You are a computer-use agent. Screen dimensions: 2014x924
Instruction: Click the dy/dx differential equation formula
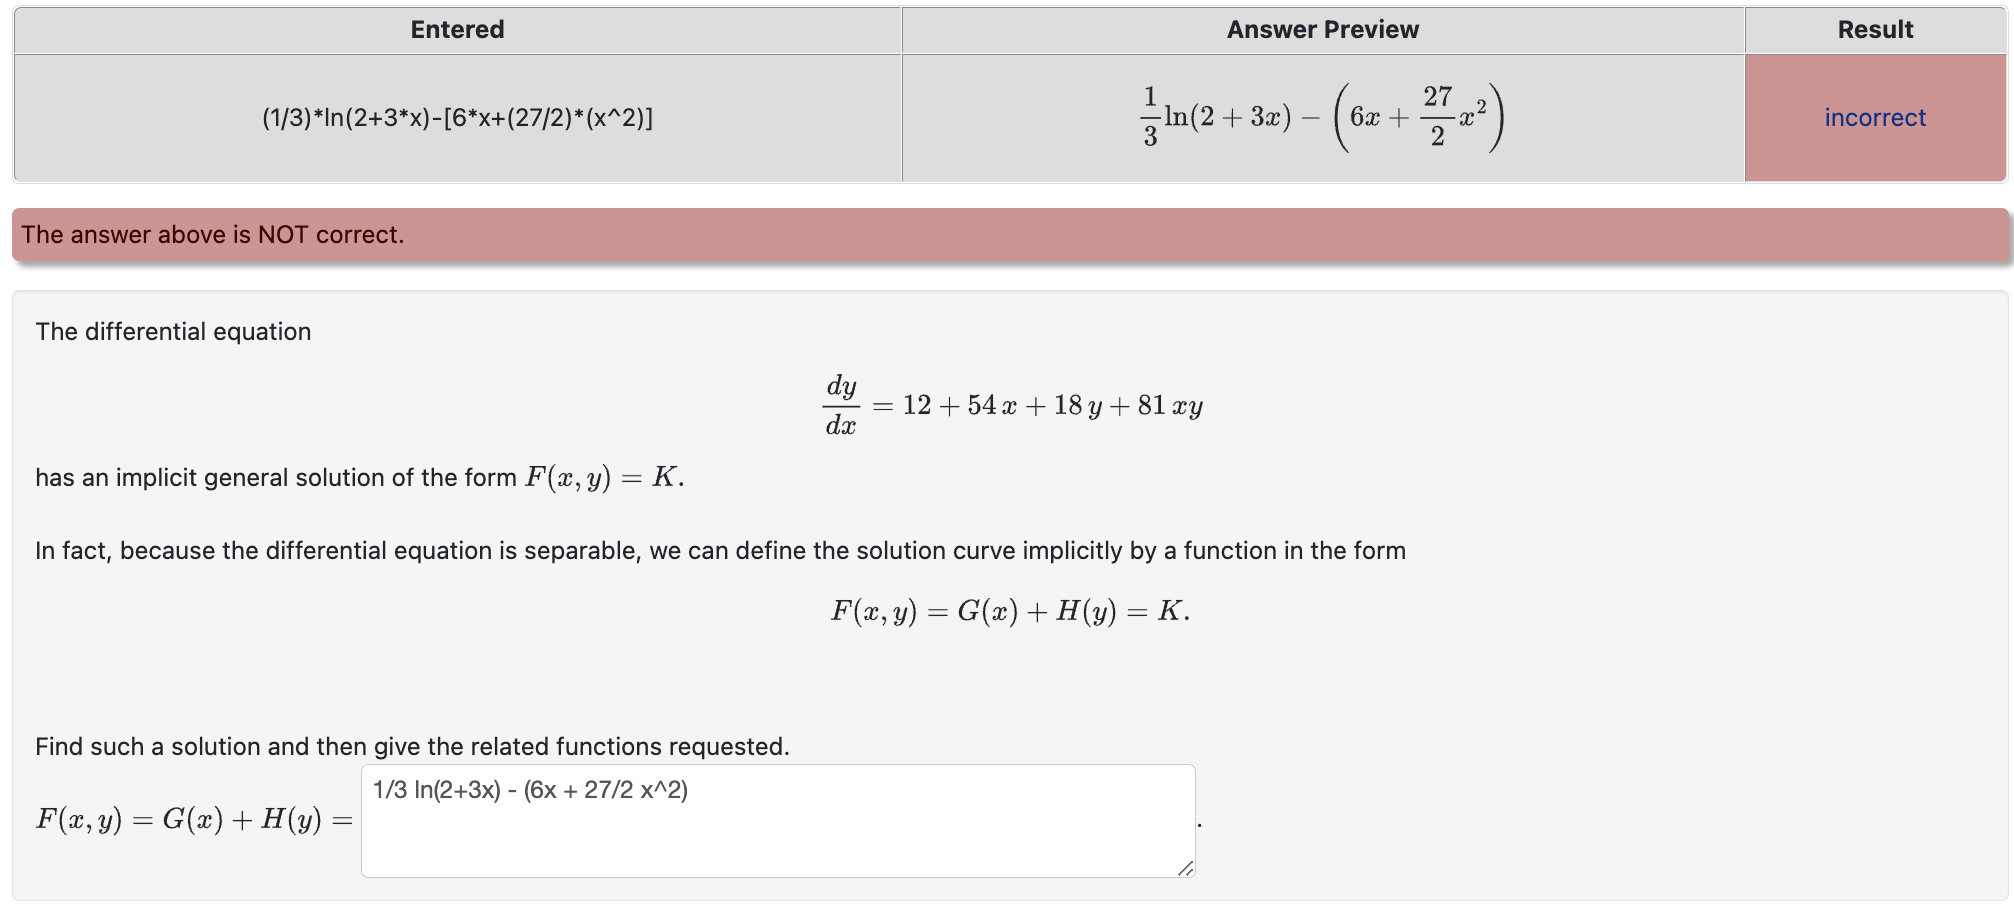[x=1010, y=404]
